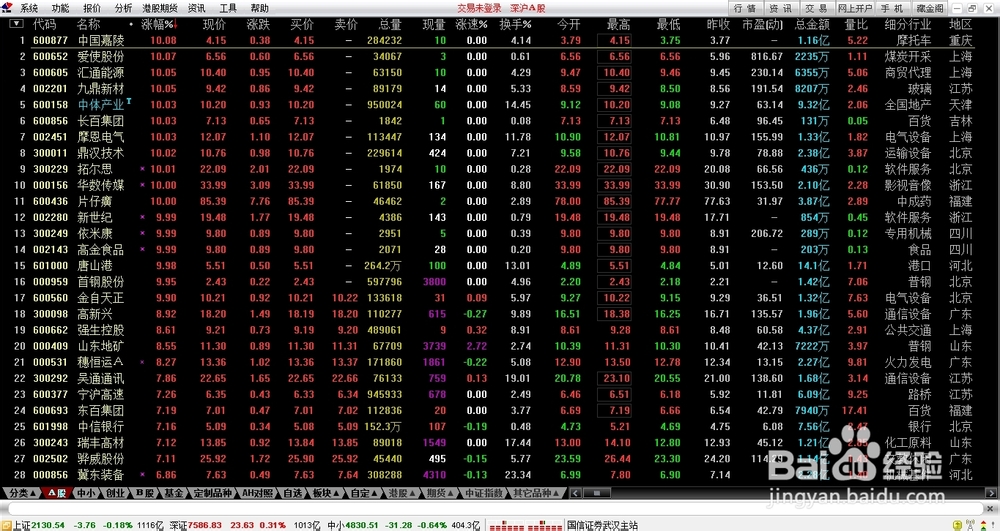The image size is (1000, 531).
Task: Sort by the 市盈(动) column header
Action: click(x=763, y=24)
